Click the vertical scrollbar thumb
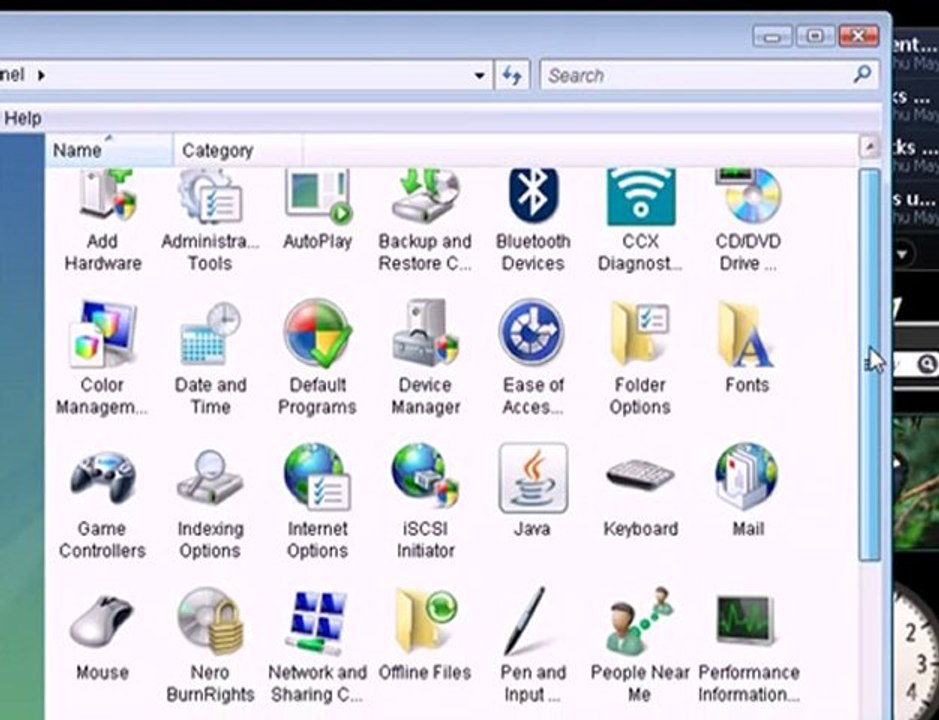The image size is (939, 720). click(869, 364)
